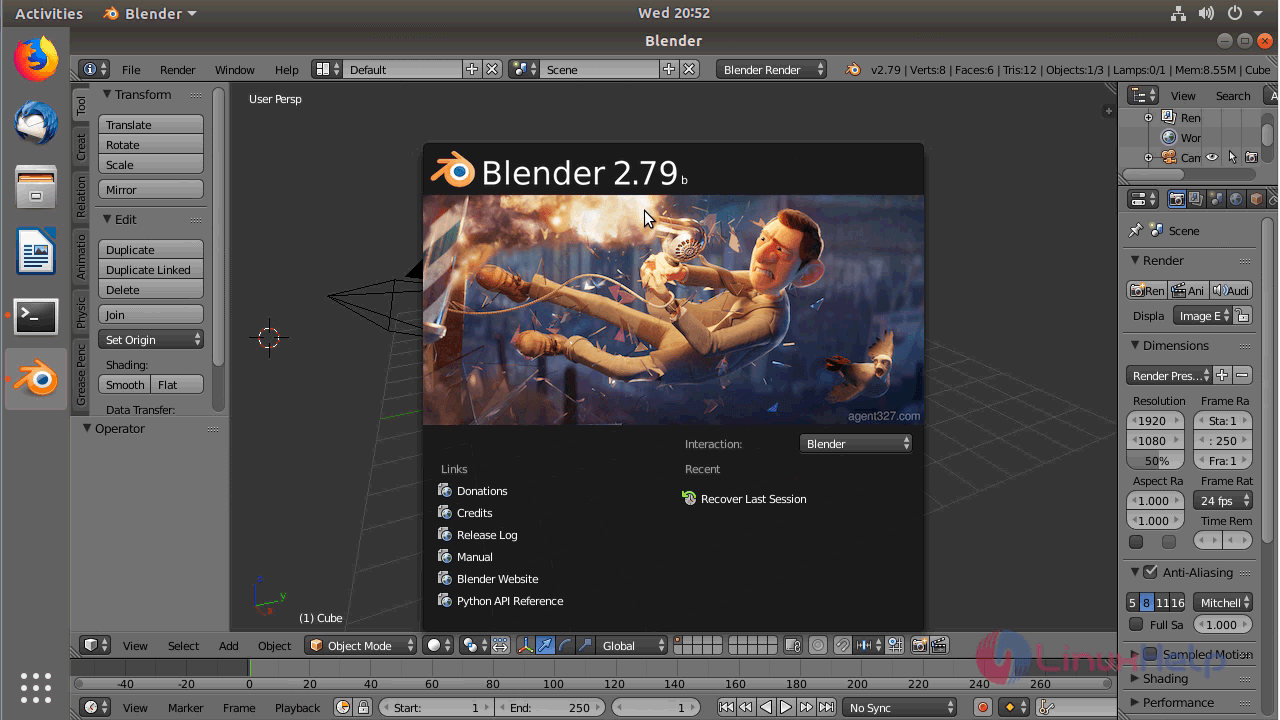This screenshot has width=1280, height=720.
Task: Open the 3D view editor type icon
Action: pos(95,645)
